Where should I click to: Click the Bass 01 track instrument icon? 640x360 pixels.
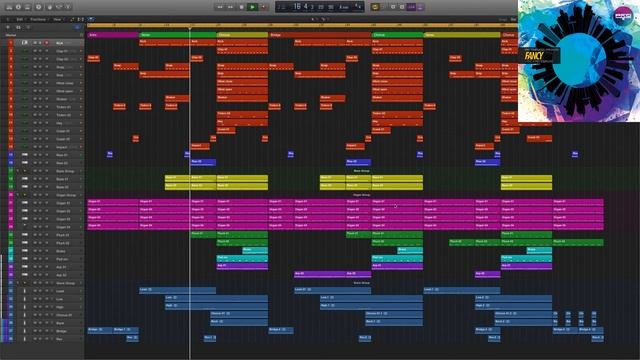click(x=24, y=179)
